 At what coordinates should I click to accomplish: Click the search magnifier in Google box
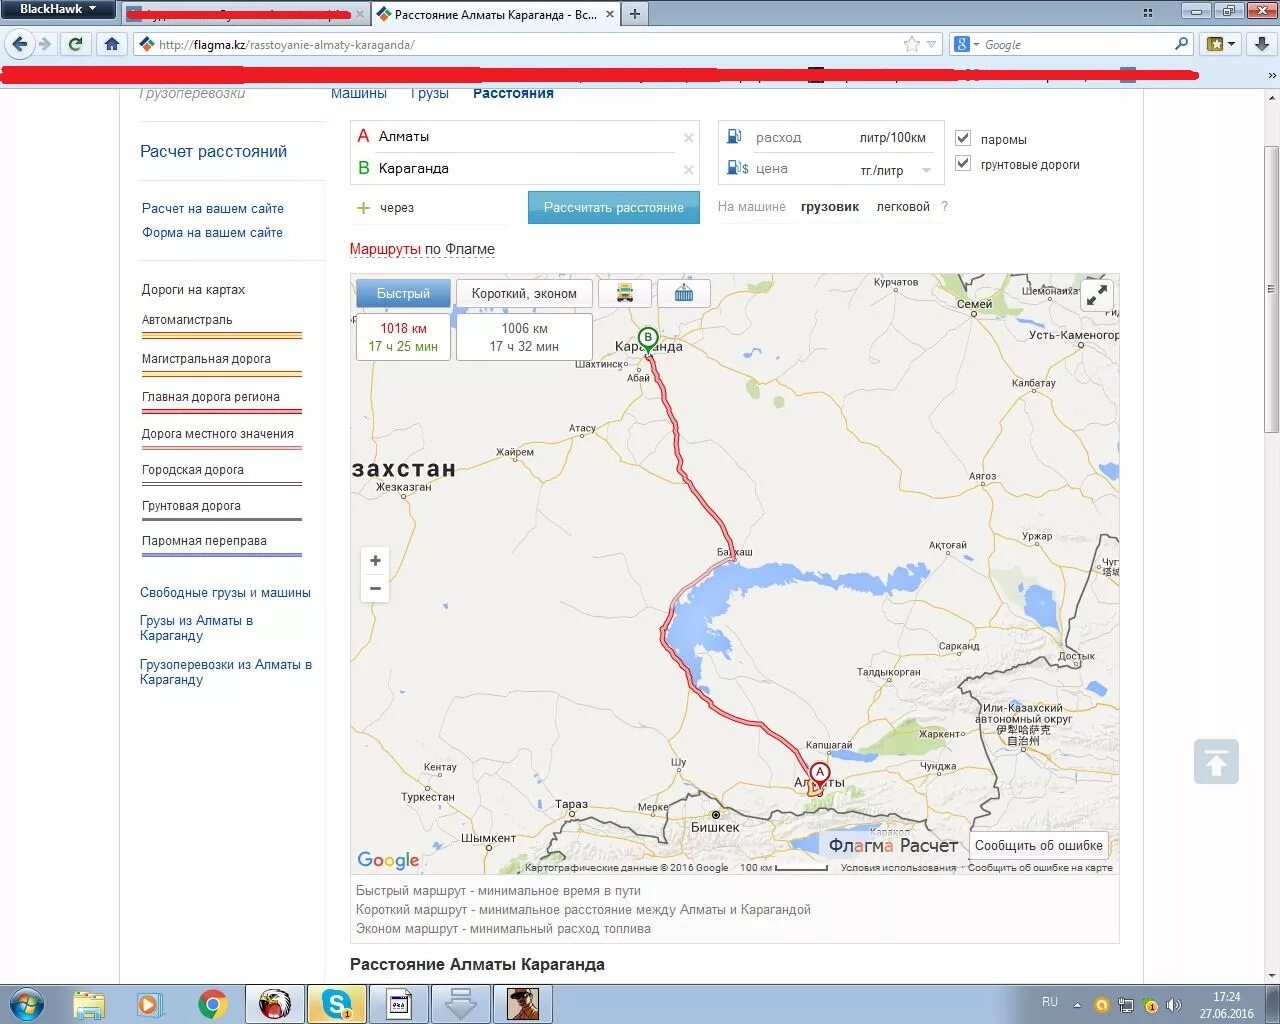tap(1182, 44)
